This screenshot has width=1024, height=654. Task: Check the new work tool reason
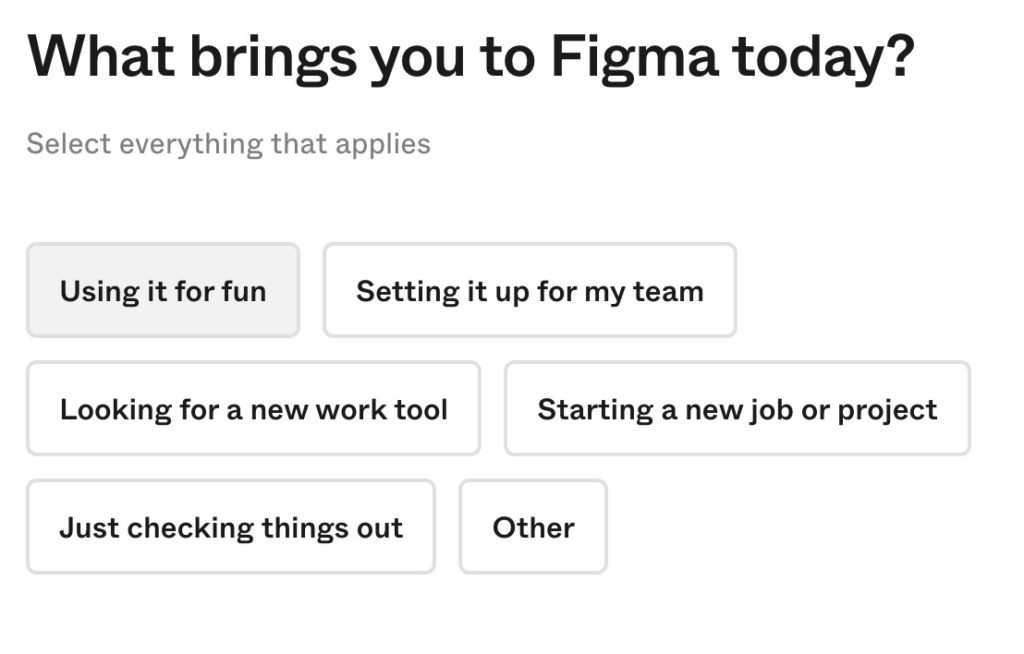tap(253, 409)
